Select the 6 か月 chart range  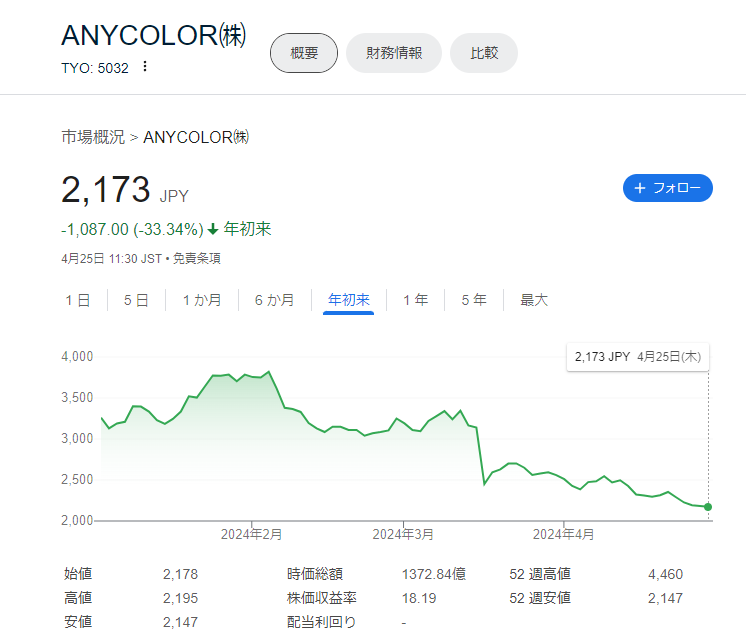point(275,300)
